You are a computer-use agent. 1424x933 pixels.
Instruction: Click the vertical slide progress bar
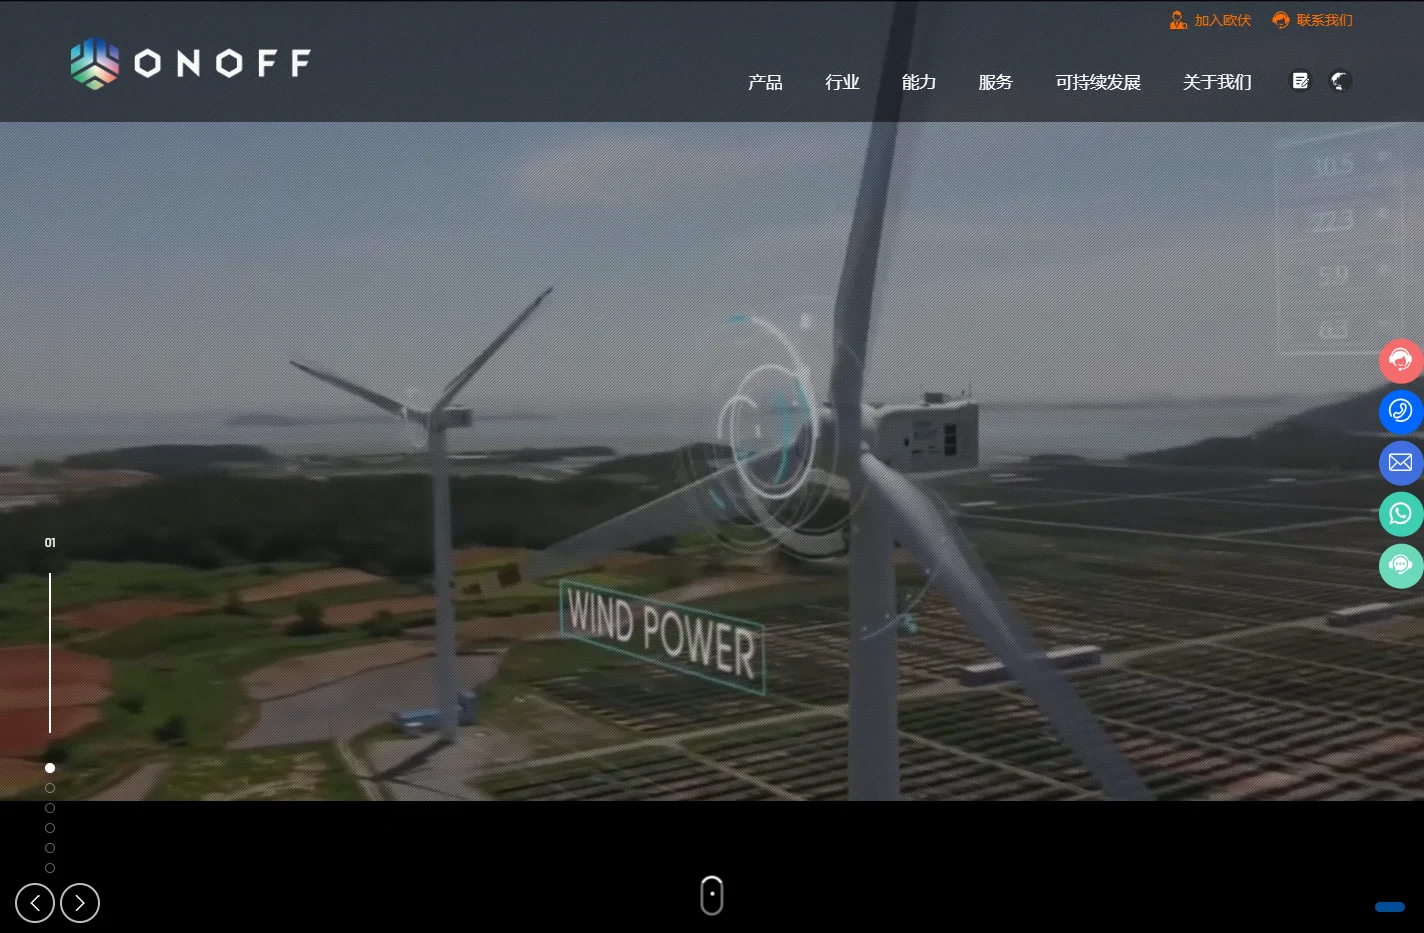50,652
